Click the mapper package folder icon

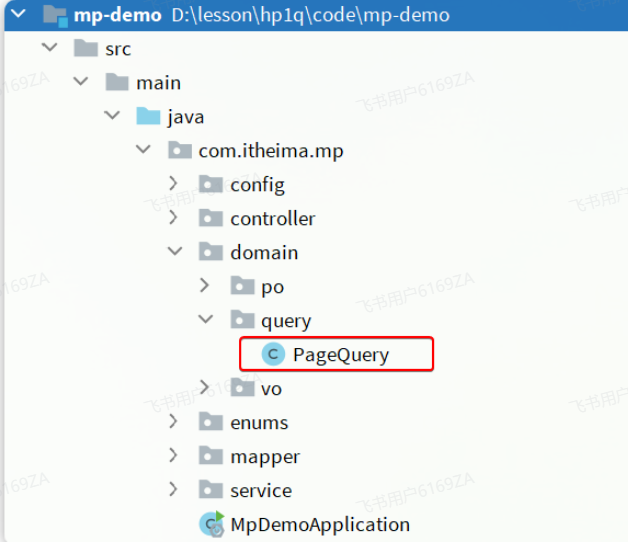(211, 457)
